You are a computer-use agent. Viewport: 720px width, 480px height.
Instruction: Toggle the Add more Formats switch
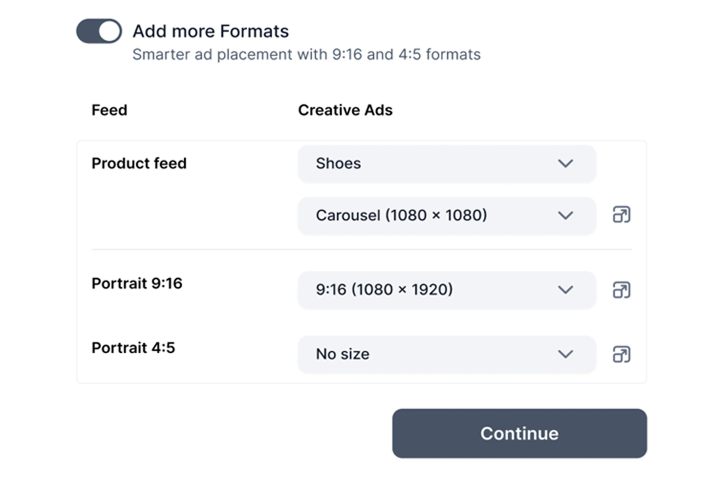(99, 32)
